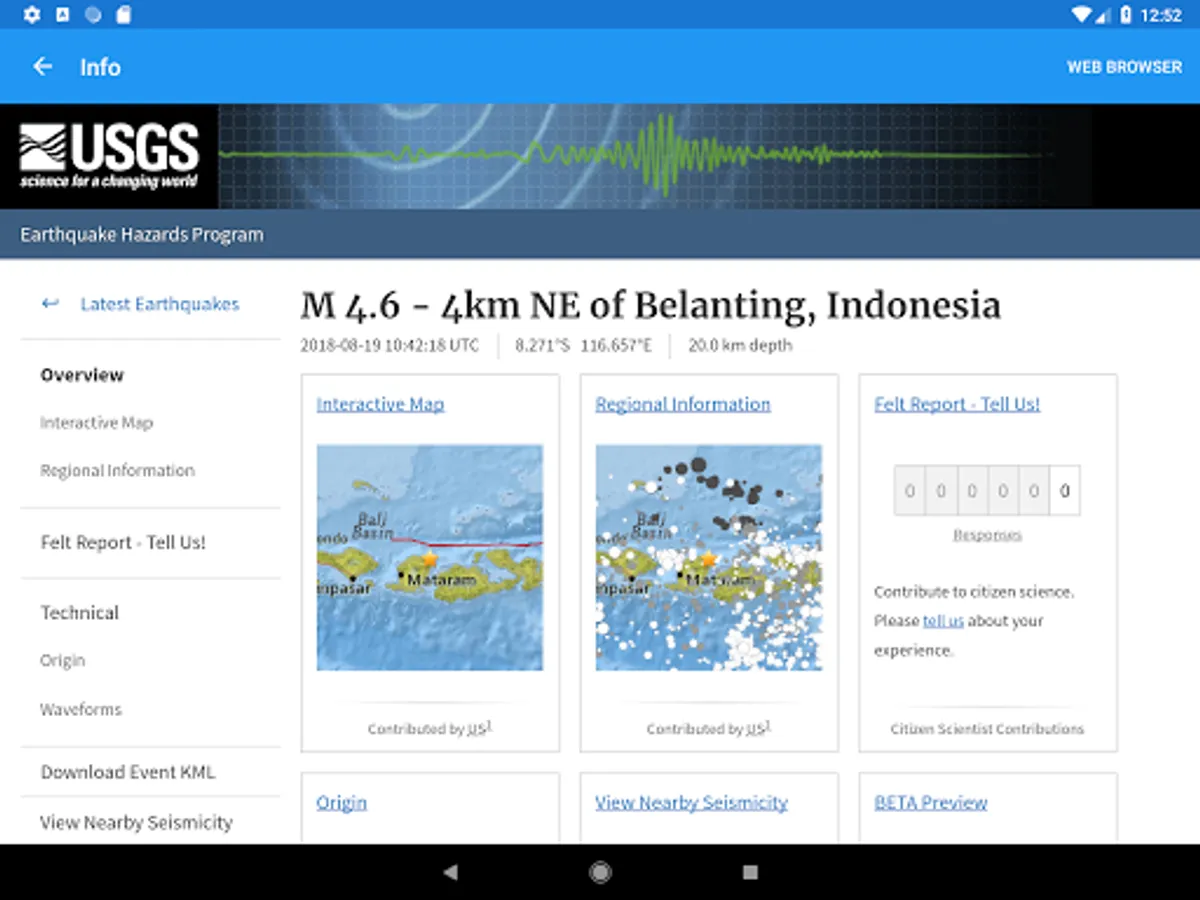Click the Interactive Map thumbnail image
Screen dimensions: 1200x900
430,558
